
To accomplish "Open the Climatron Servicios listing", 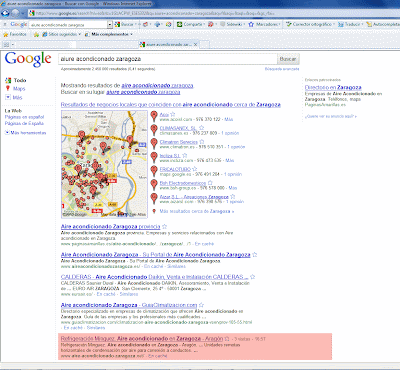I will tap(179, 142).
